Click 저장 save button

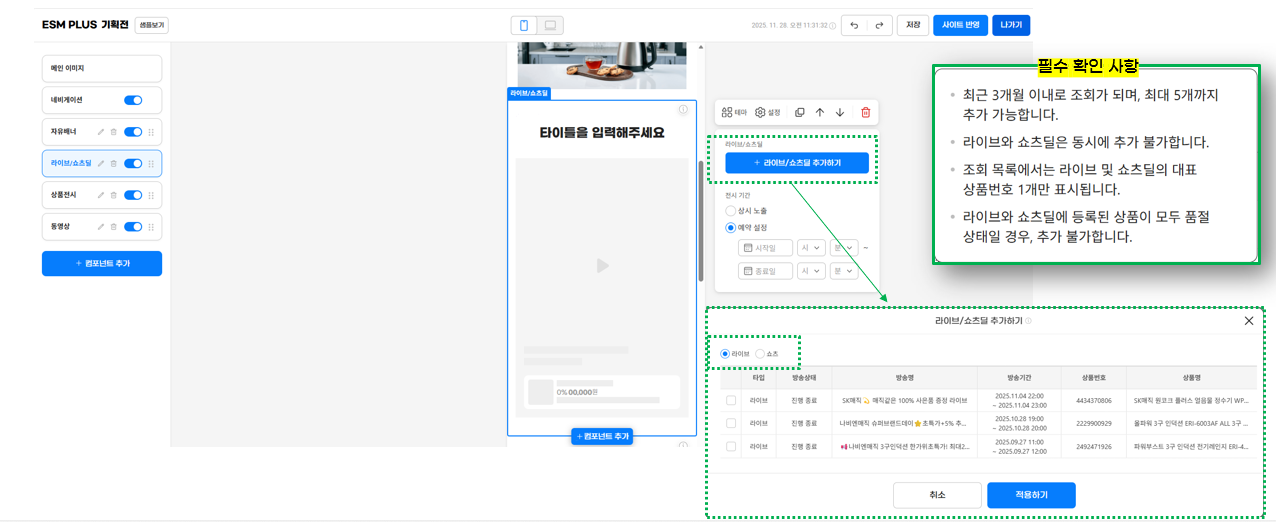click(x=913, y=25)
